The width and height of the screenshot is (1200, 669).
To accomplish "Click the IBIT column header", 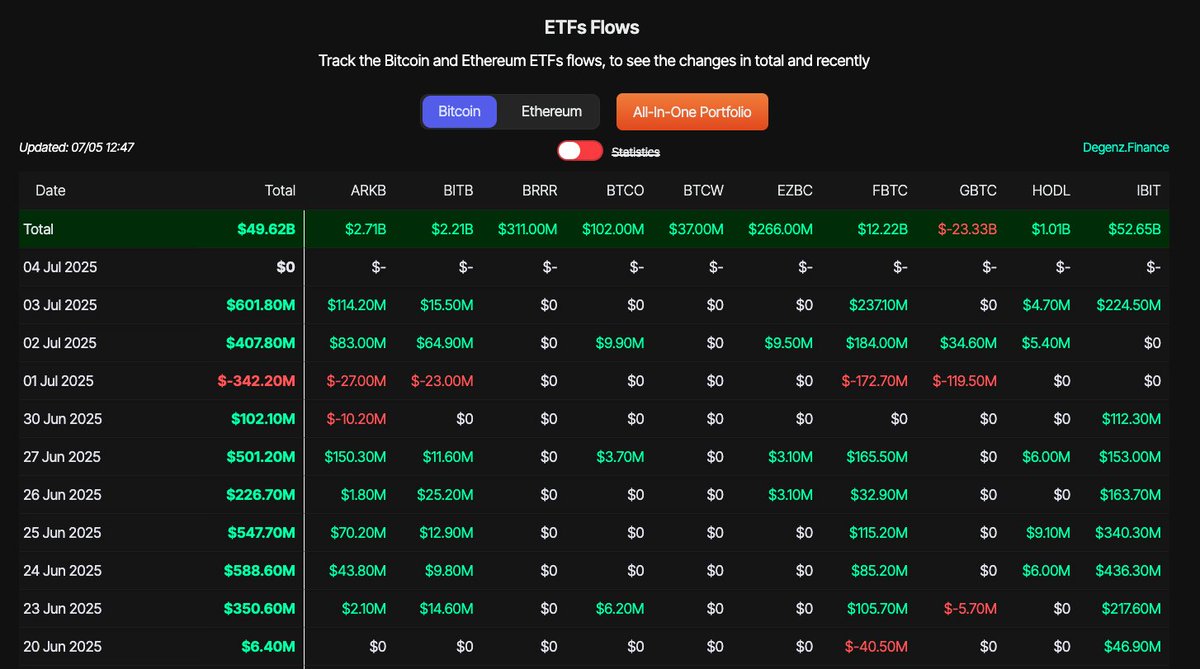I will click(1146, 190).
